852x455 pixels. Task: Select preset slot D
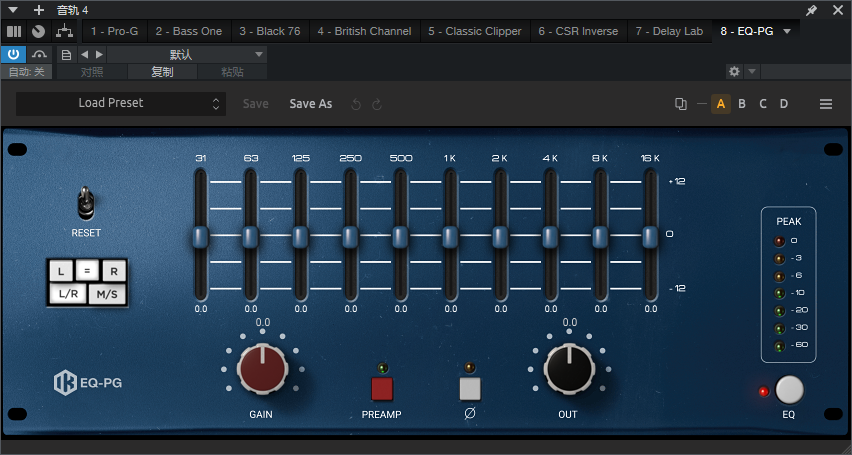coord(784,104)
